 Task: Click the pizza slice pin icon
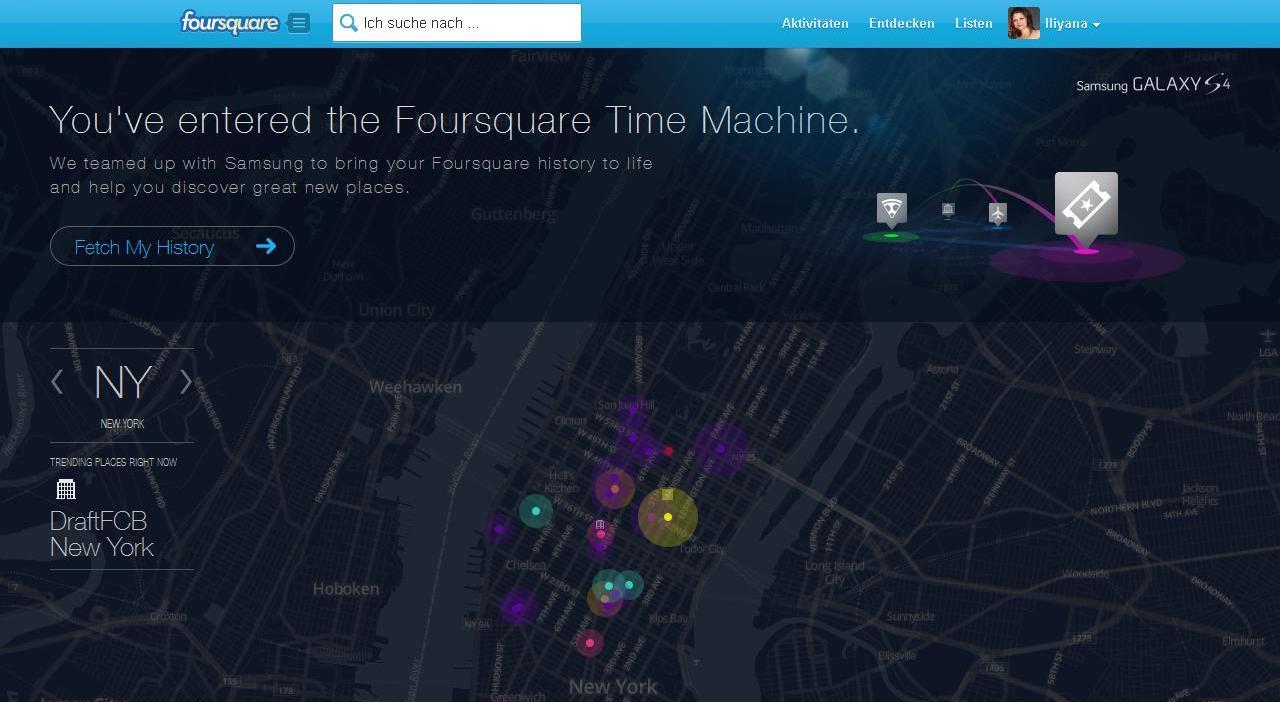pyautogui.click(x=892, y=211)
